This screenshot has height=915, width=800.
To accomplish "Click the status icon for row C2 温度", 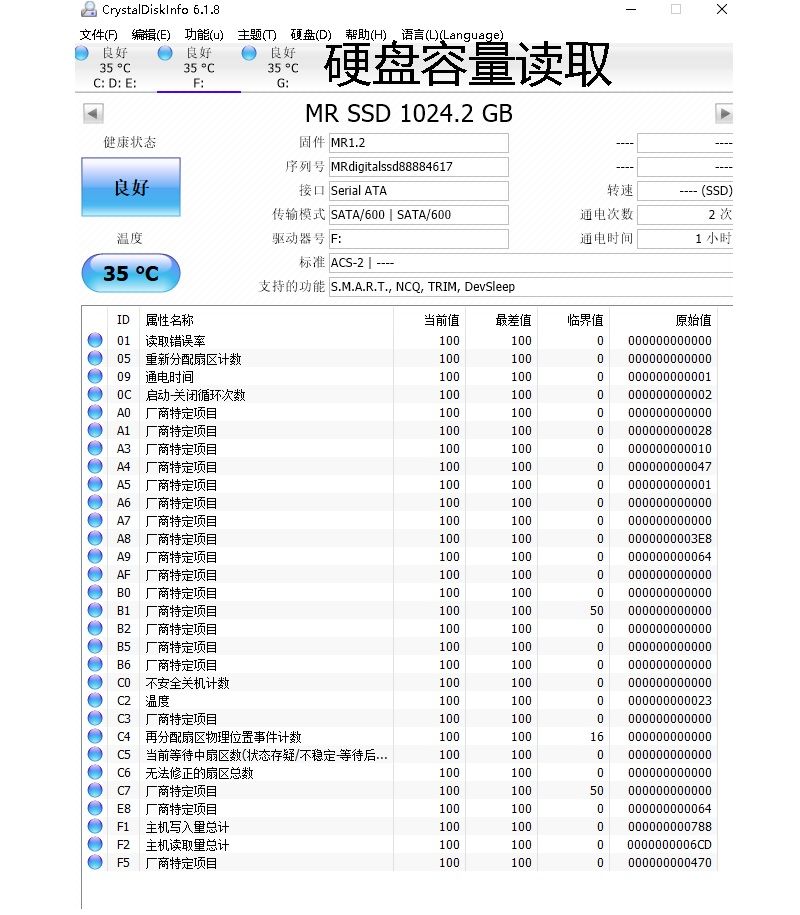I will (x=95, y=700).
